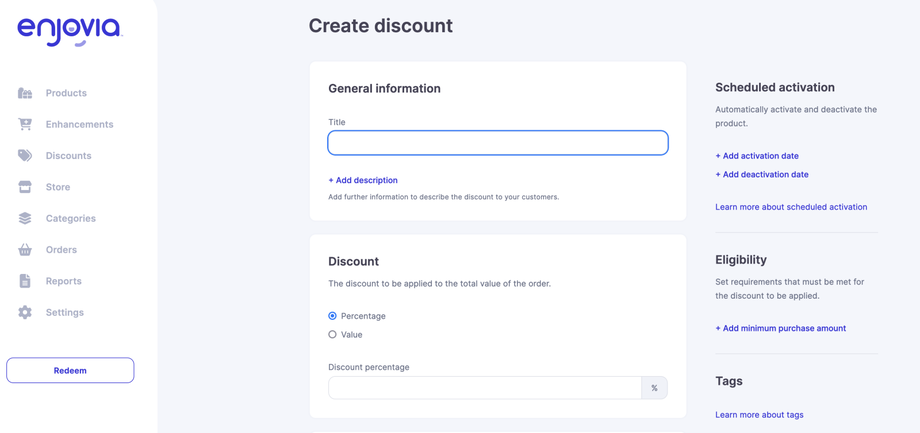Image resolution: width=920 pixels, height=433 pixels.
Task: Select the Value radio button
Action: [333, 335]
